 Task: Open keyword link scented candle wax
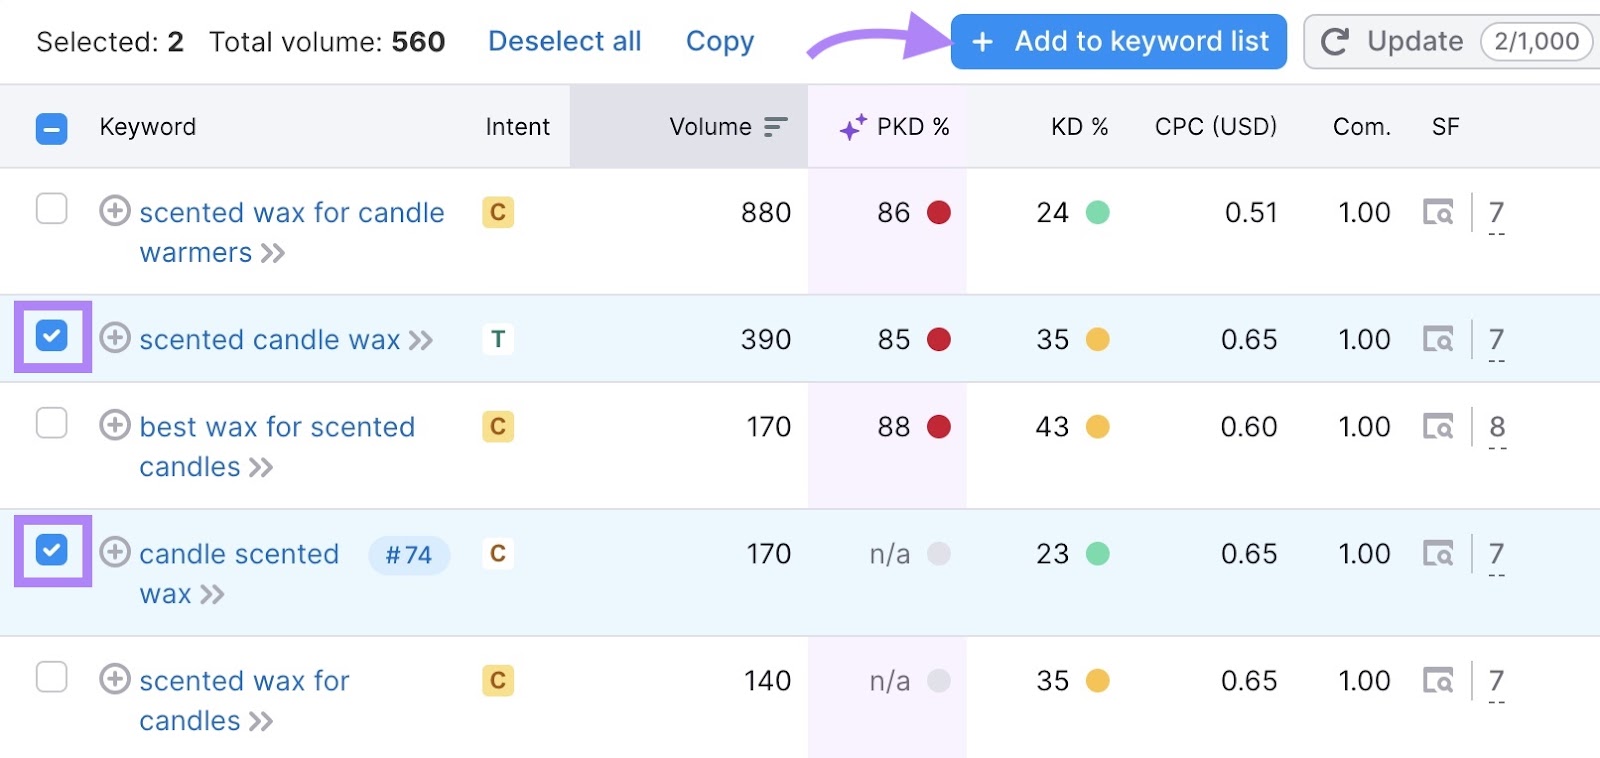pos(270,340)
